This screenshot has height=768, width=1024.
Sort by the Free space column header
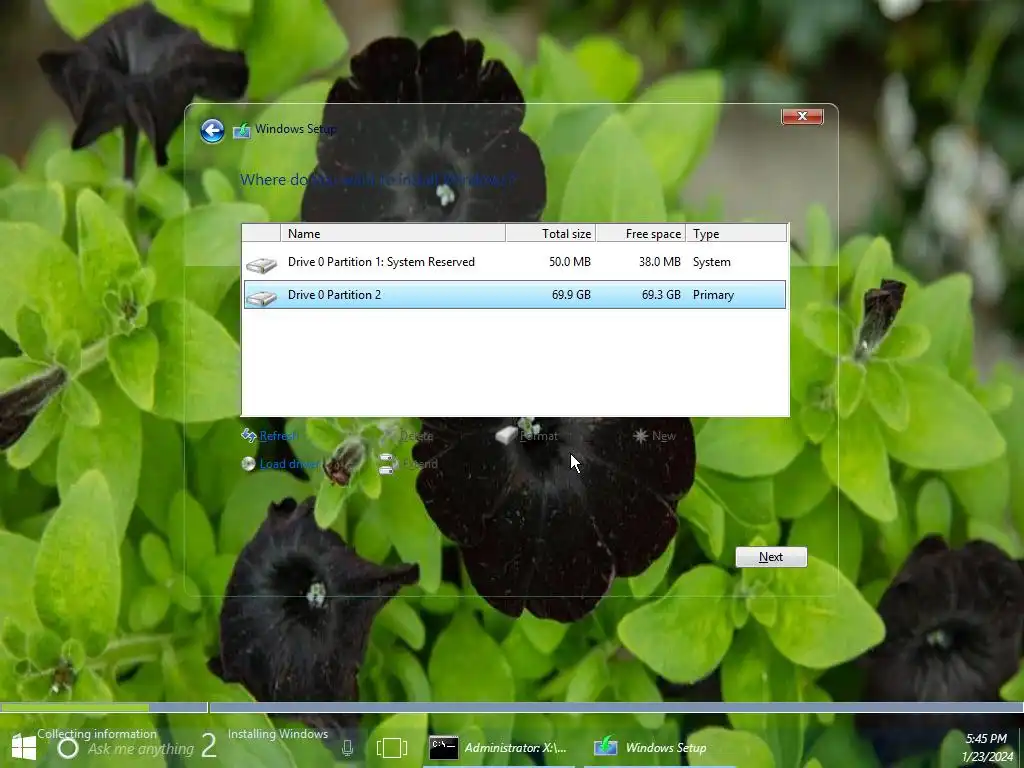tap(641, 233)
